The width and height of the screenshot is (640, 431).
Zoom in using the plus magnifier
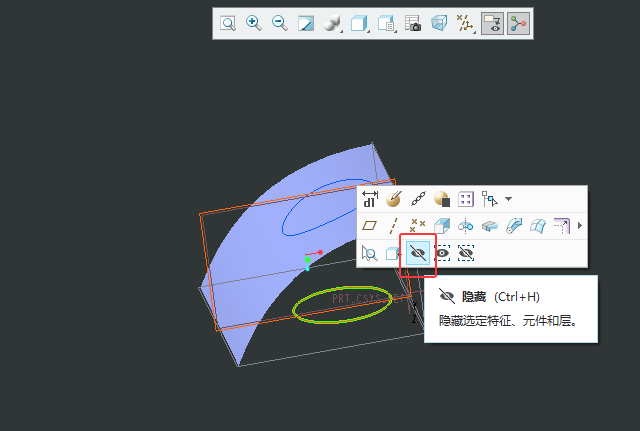coord(253,23)
